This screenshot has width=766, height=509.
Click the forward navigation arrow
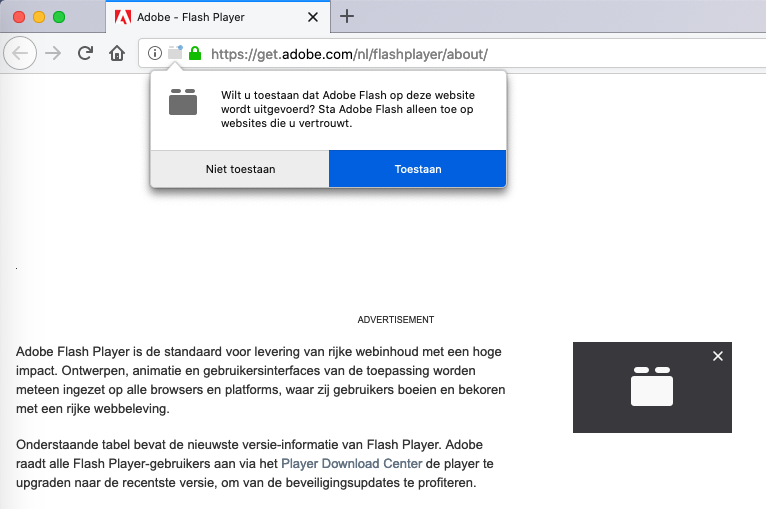coord(54,53)
